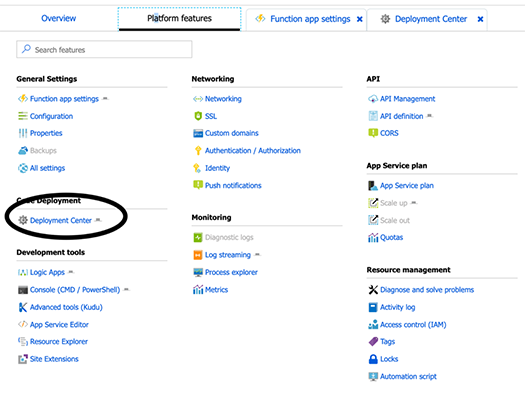Select the Platform features tab
The height and width of the screenshot is (399, 525).
[x=179, y=18]
